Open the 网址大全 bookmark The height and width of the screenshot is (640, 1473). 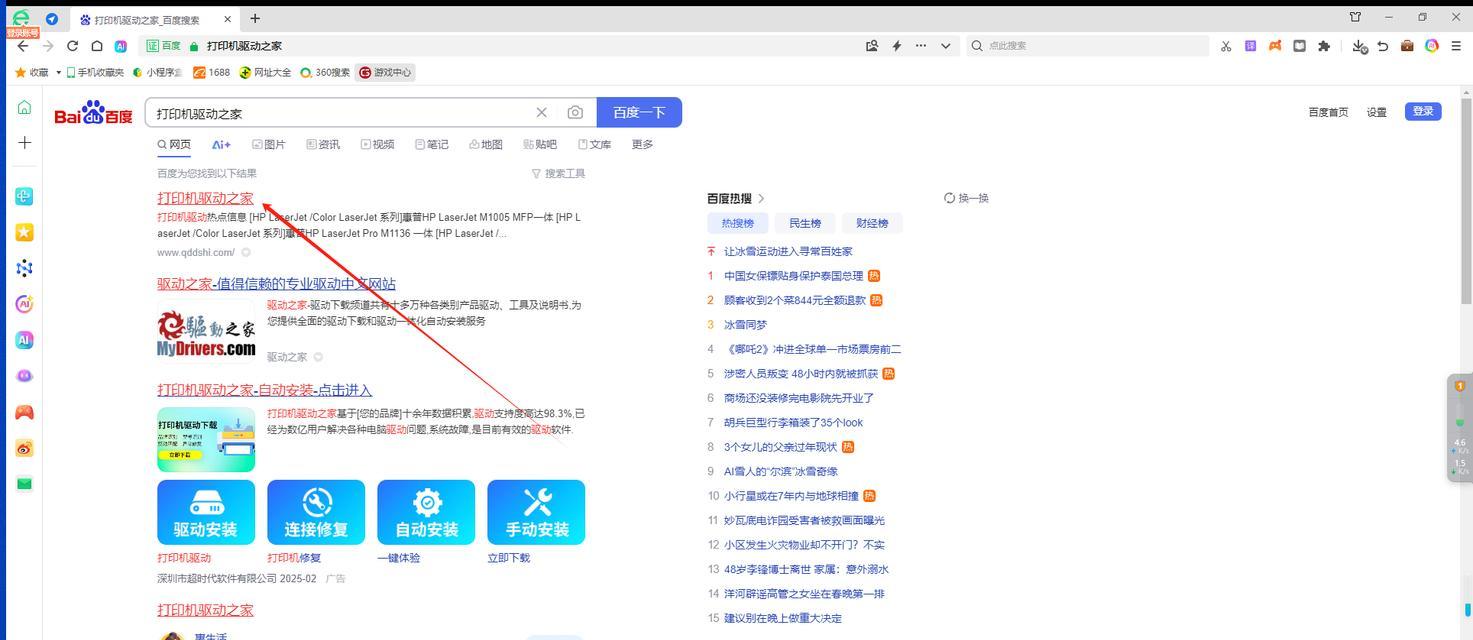click(265, 72)
